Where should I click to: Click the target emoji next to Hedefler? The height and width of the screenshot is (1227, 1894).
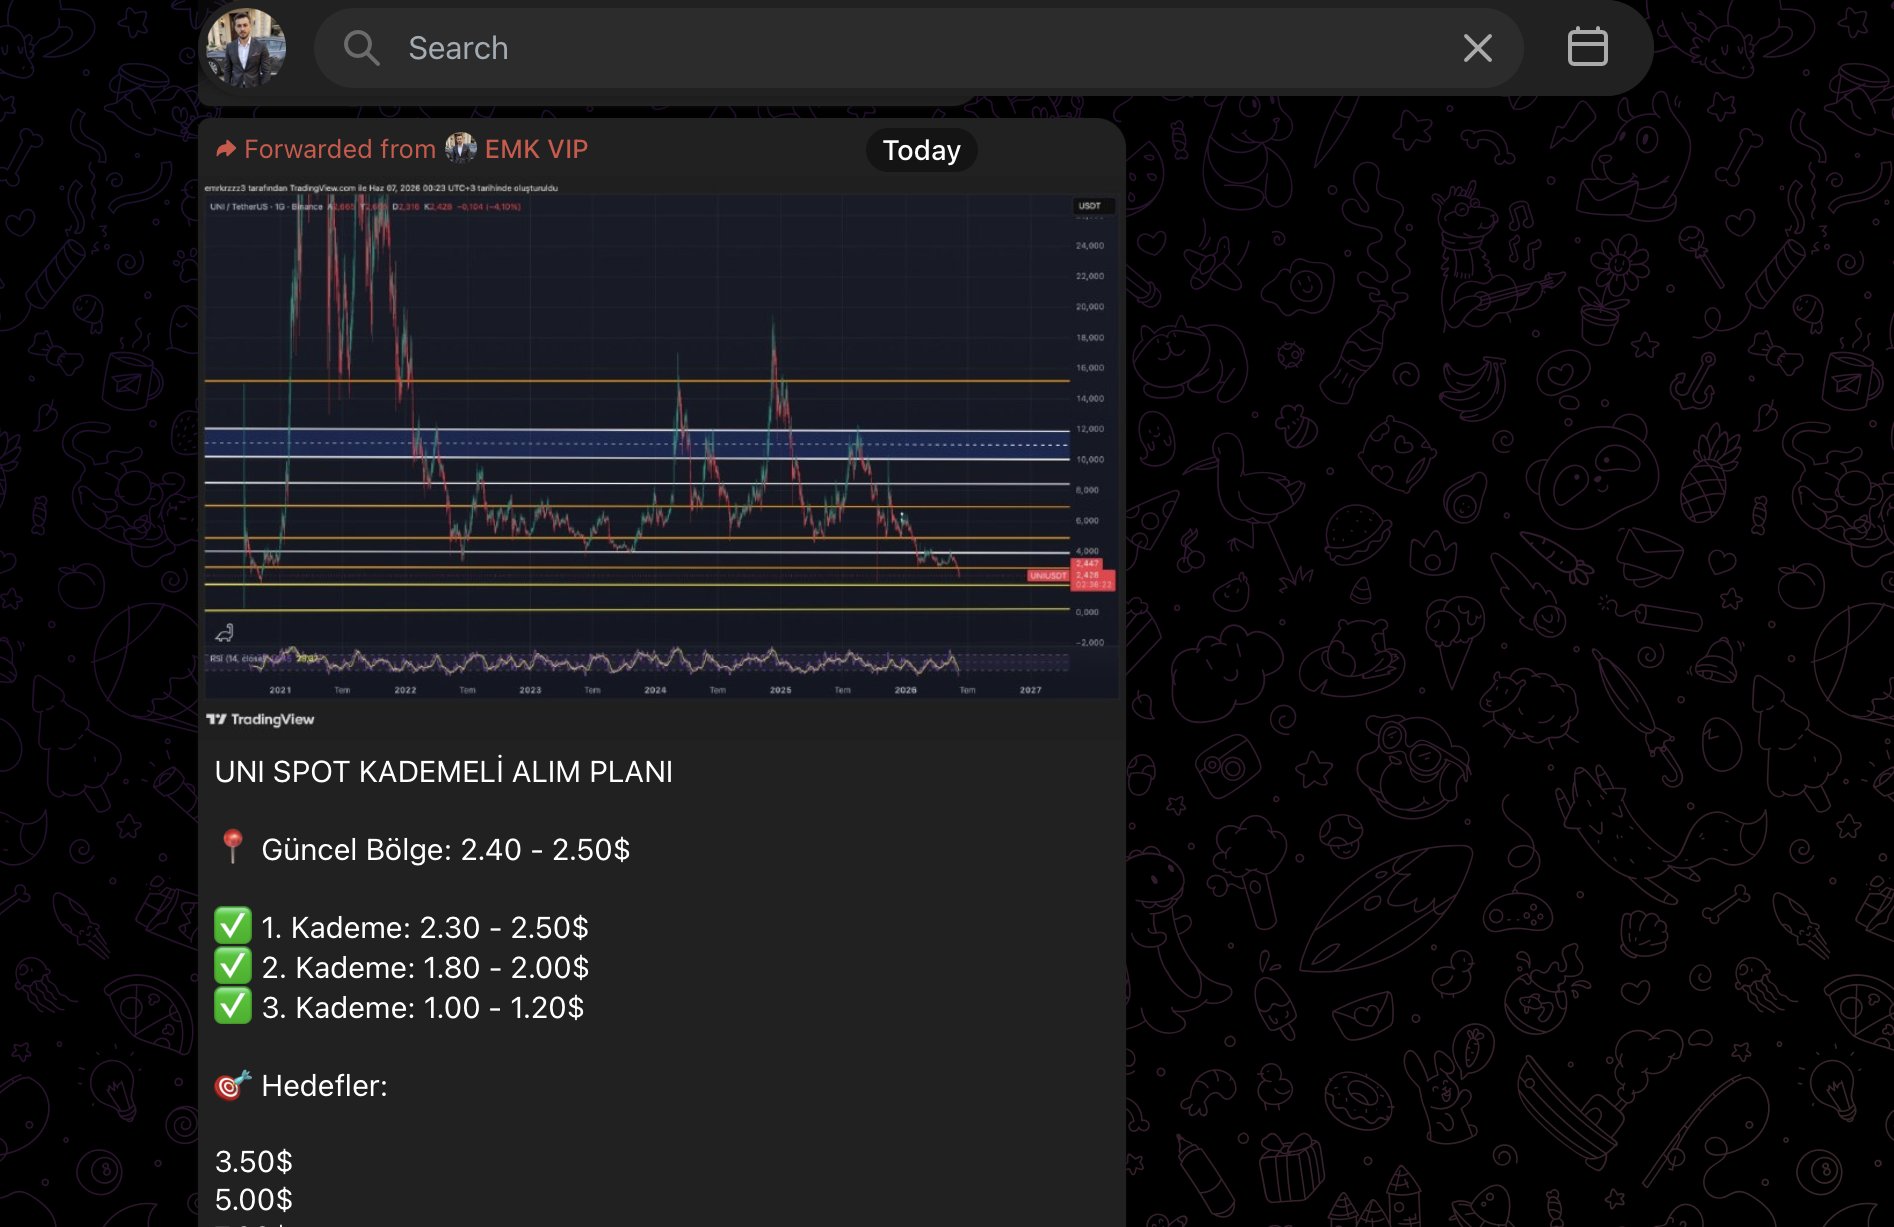[x=233, y=1084]
